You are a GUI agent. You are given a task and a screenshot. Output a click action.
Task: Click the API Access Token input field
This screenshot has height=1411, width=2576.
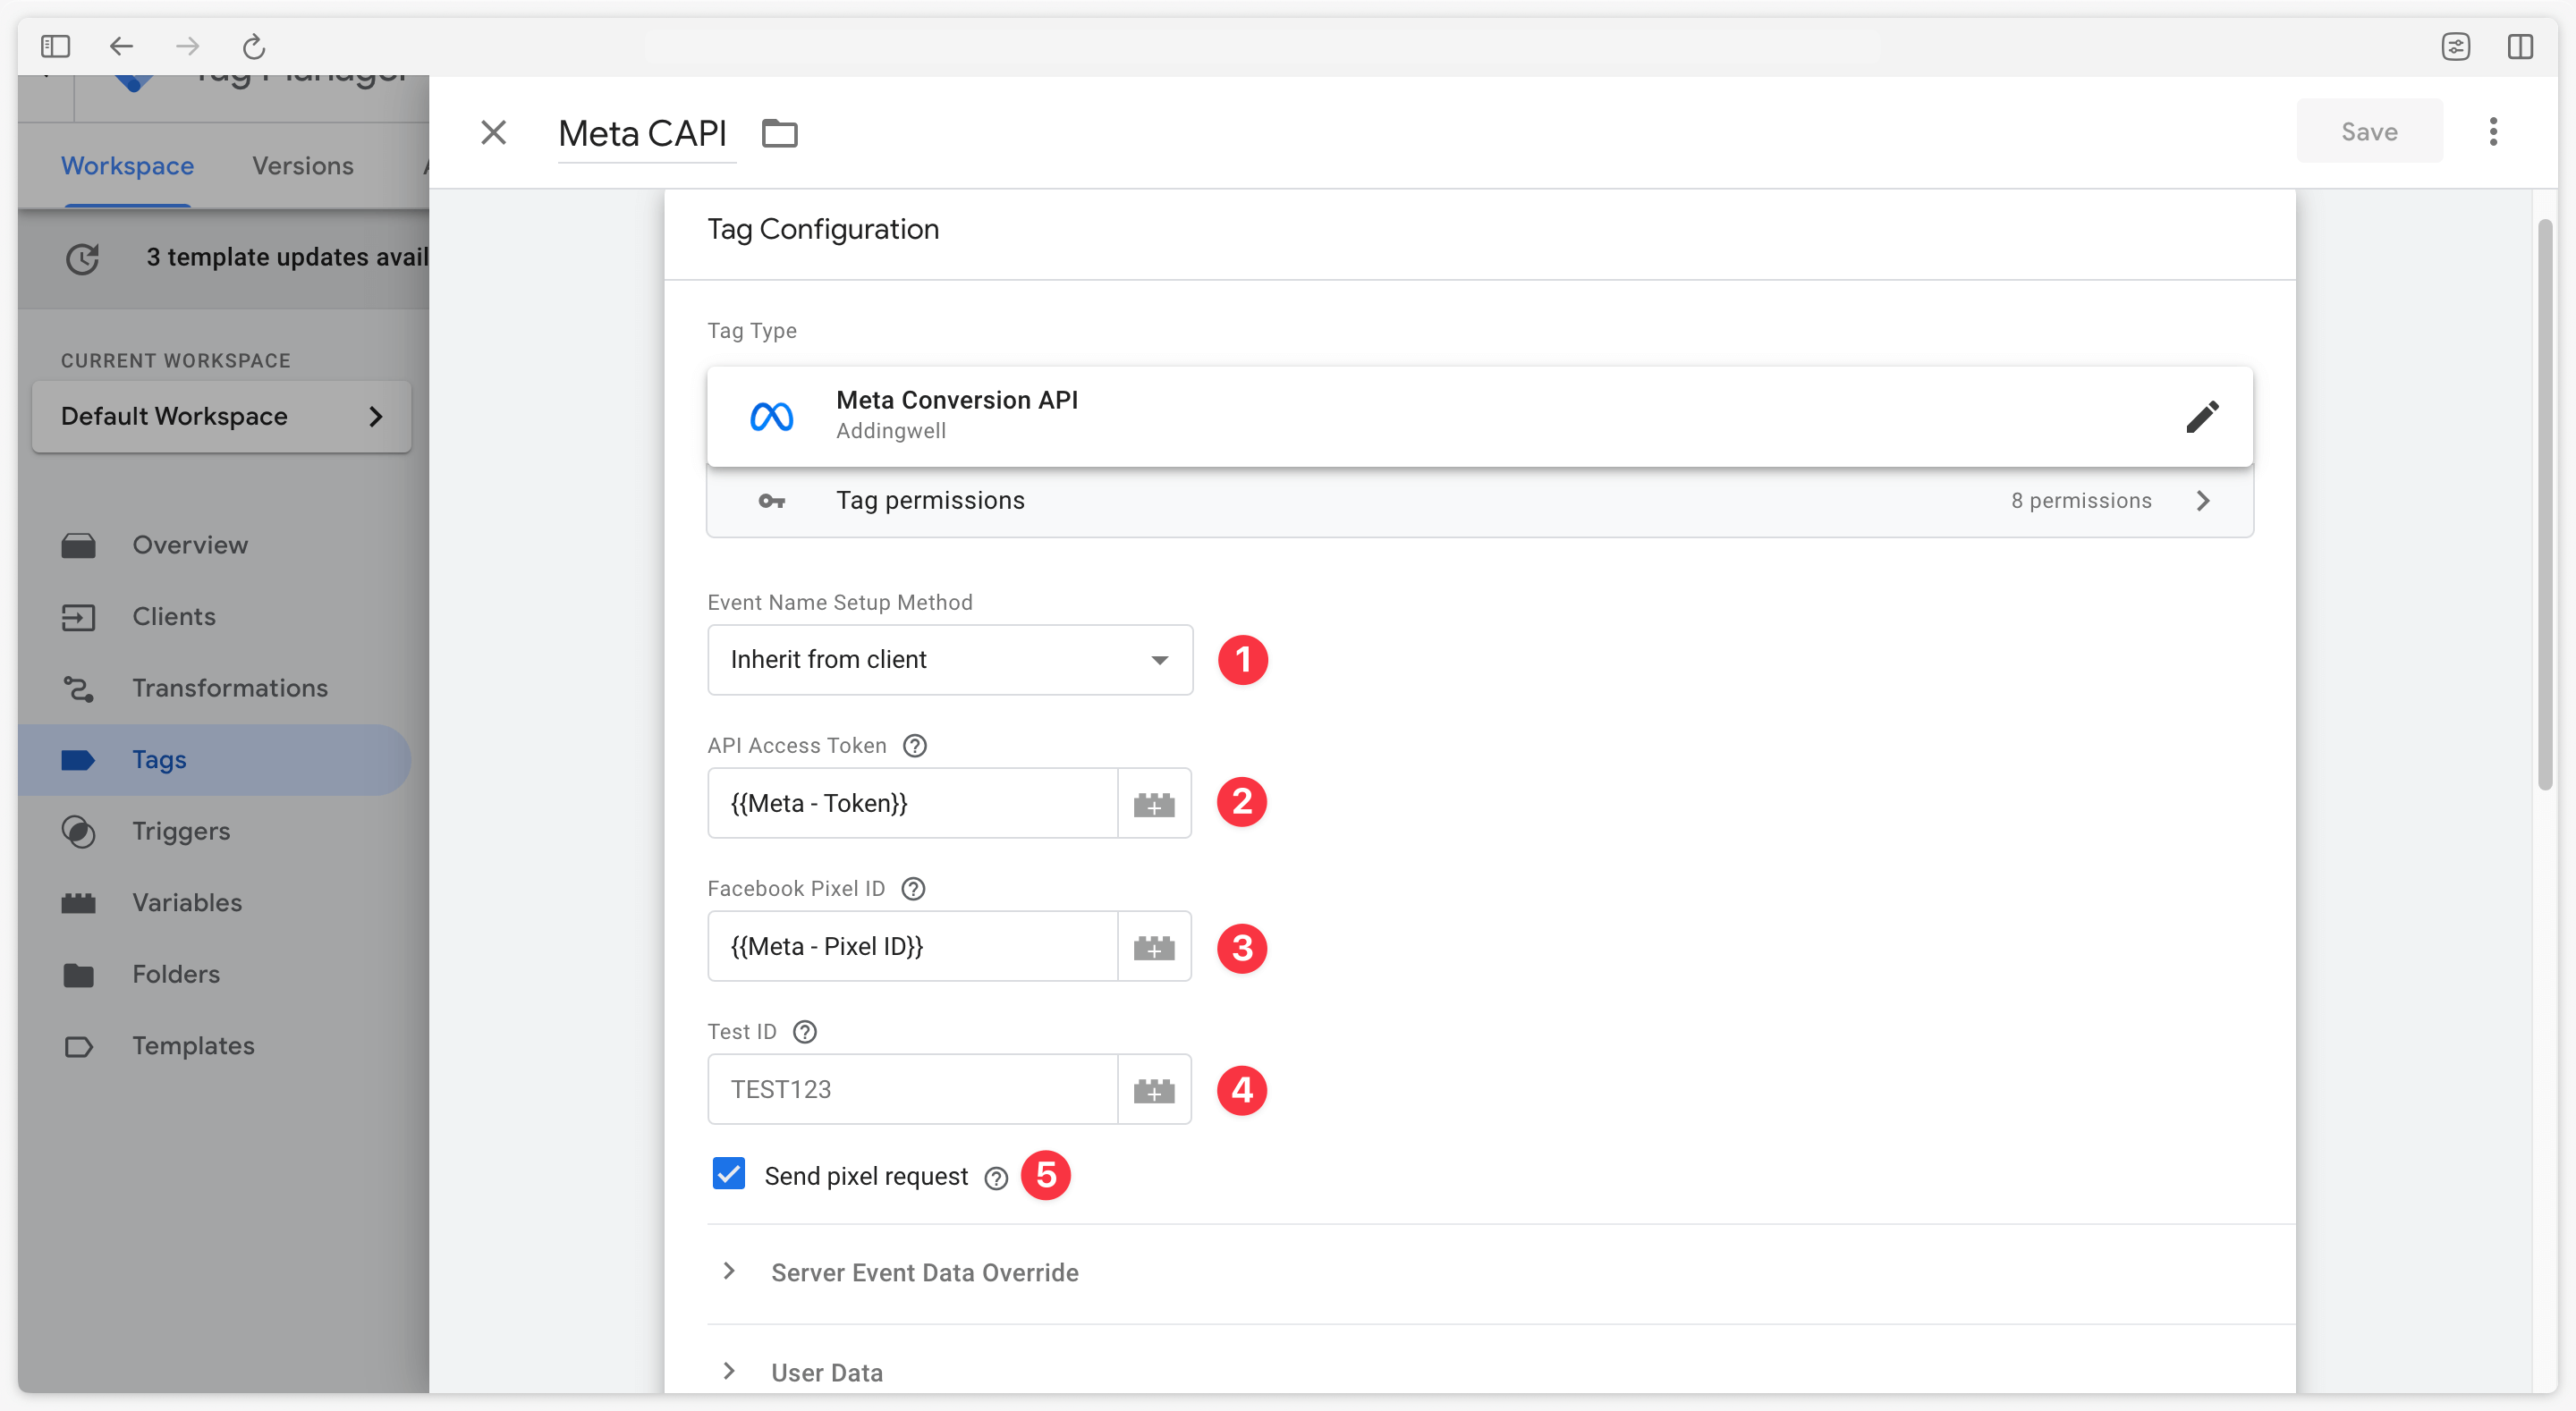(912, 803)
